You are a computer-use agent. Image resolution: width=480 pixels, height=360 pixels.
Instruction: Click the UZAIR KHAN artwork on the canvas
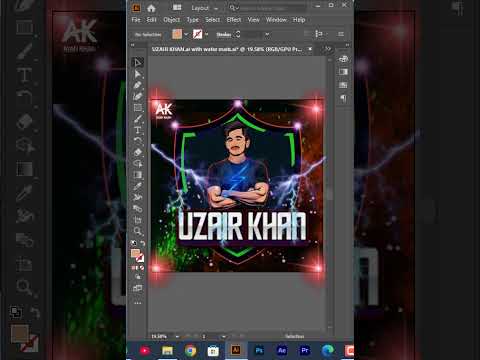point(237,185)
